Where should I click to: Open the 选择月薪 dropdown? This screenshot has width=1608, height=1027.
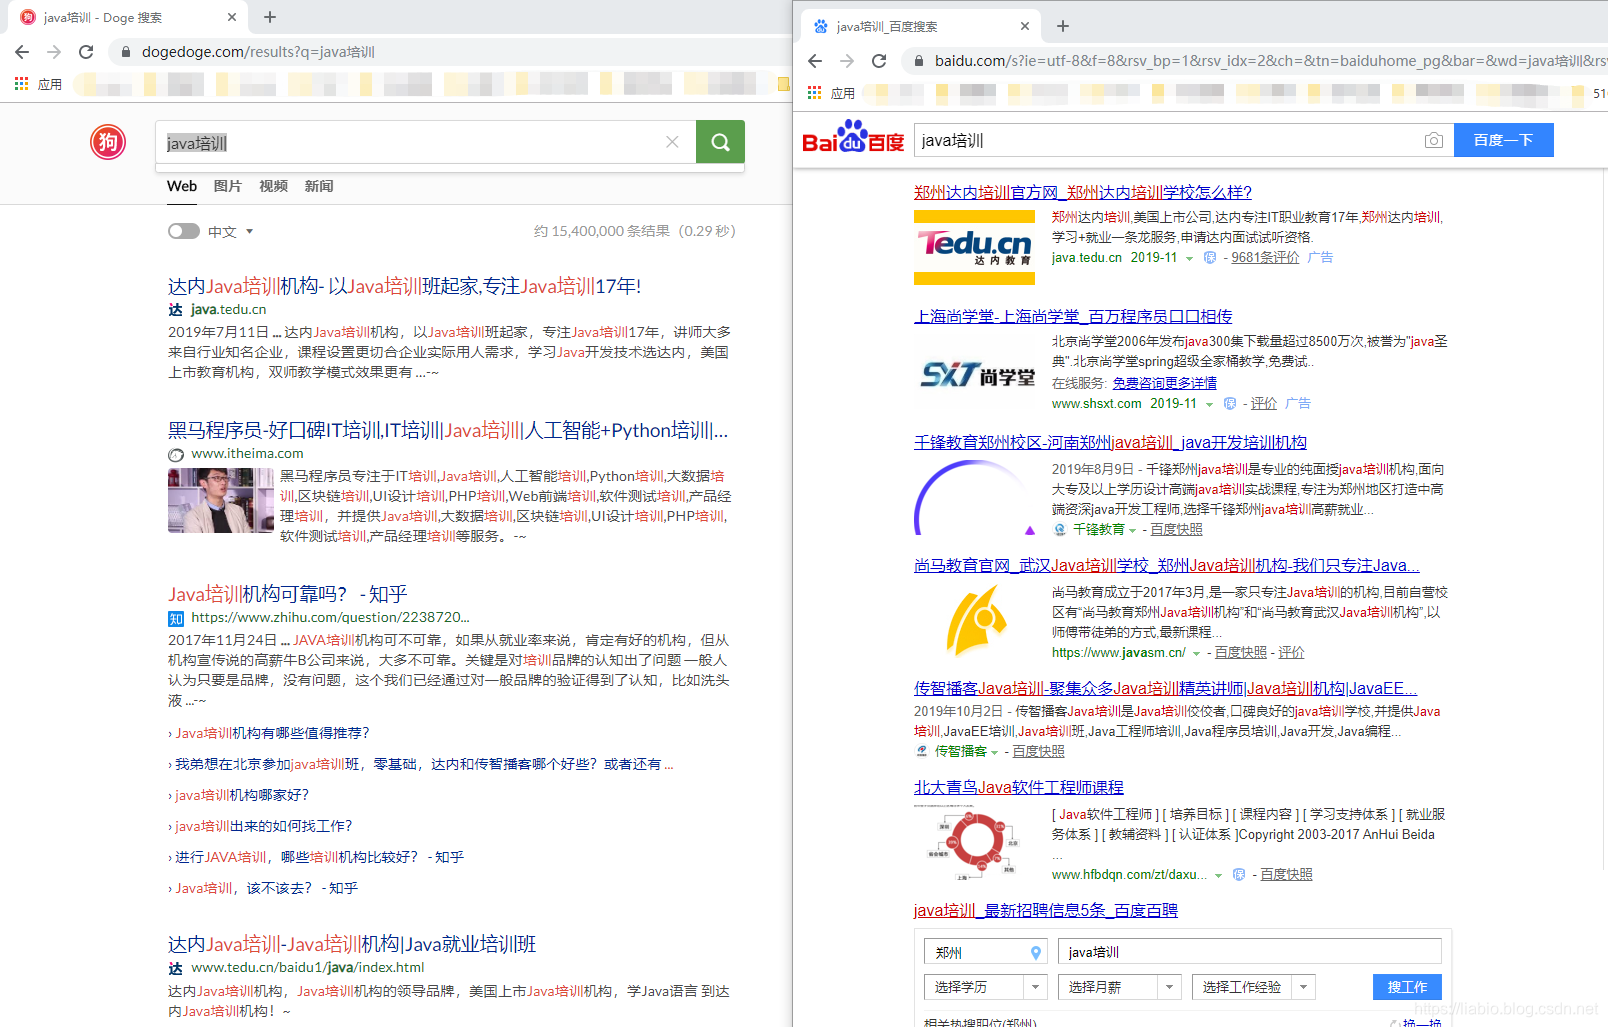pyautogui.click(x=1118, y=986)
